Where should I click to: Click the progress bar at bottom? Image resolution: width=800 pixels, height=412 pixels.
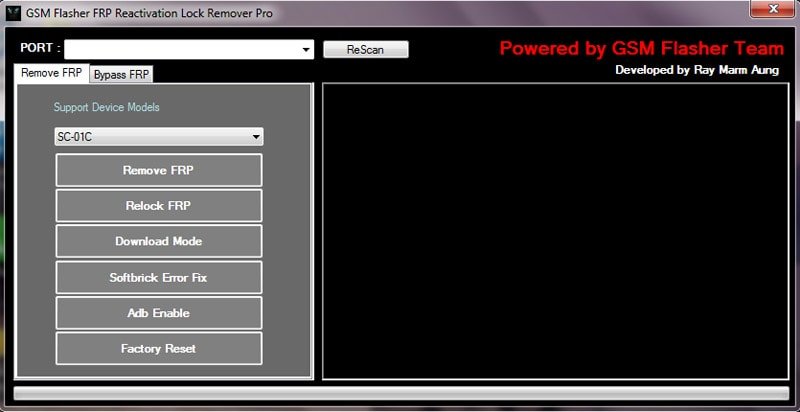[401, 393]
